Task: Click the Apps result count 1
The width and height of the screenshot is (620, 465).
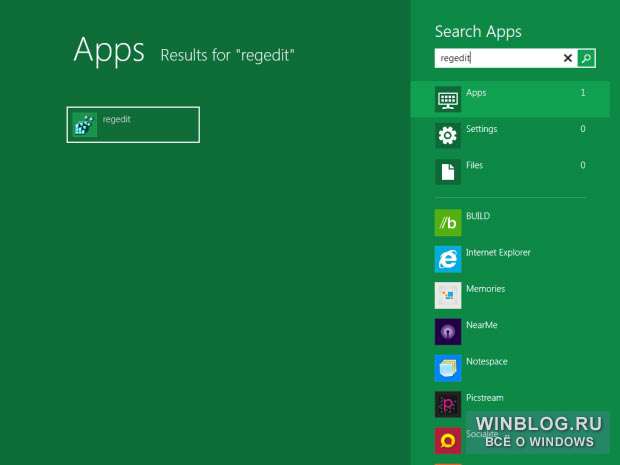Action: (582, 93)
